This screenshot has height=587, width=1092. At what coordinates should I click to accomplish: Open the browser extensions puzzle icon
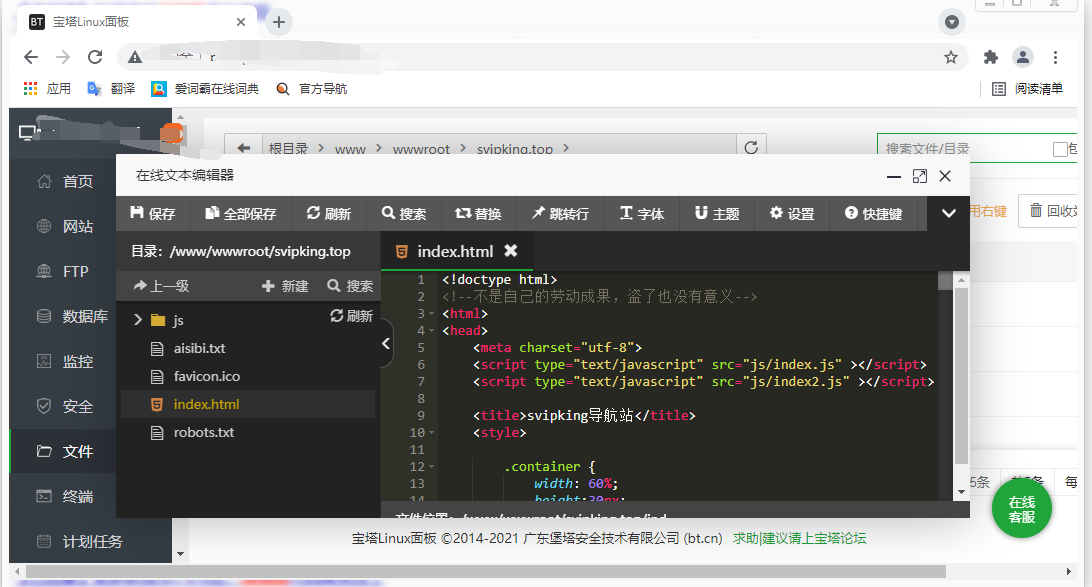pyautogui.click(x=990, y=57)
